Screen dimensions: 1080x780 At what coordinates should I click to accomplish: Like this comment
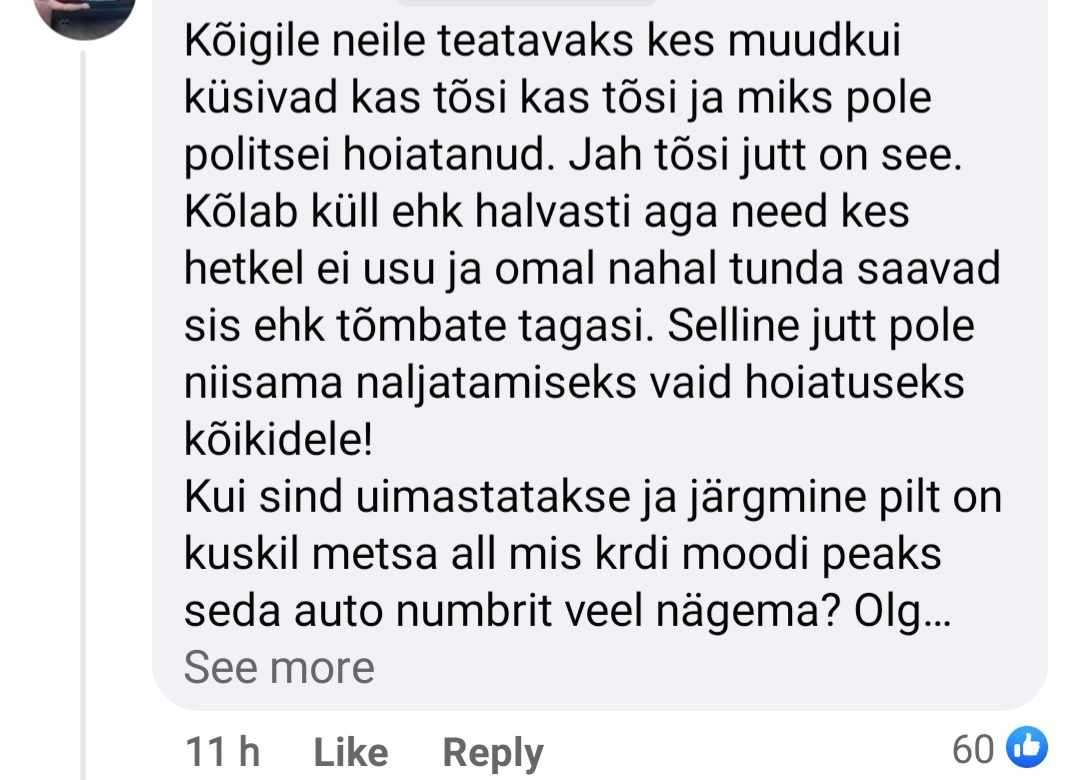[351, 751]
